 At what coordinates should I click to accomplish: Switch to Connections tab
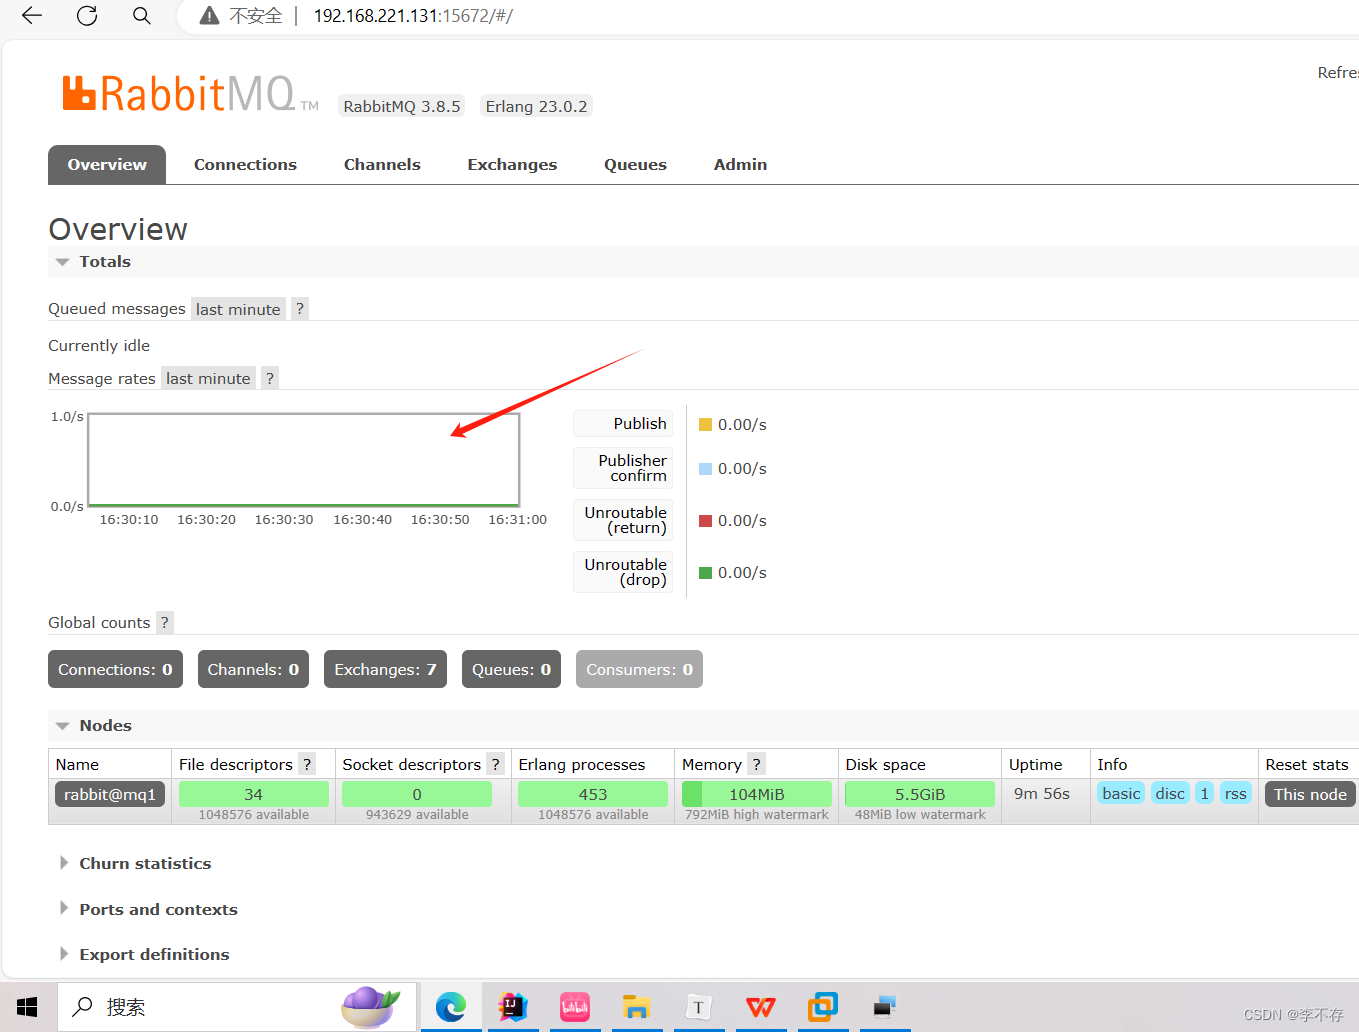click(245, 165)
